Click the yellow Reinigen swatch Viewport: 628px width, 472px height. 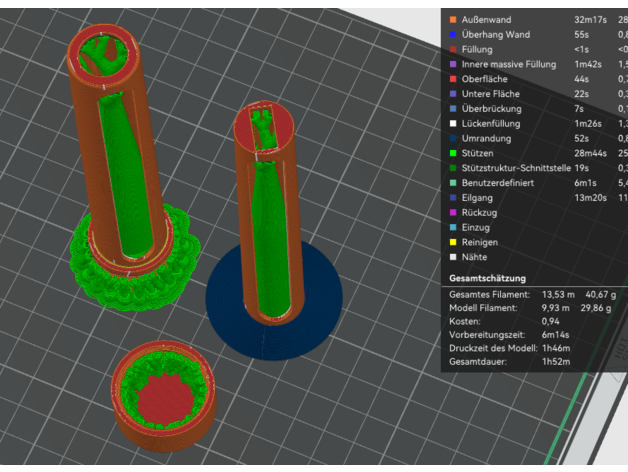(x=454, y=243)
